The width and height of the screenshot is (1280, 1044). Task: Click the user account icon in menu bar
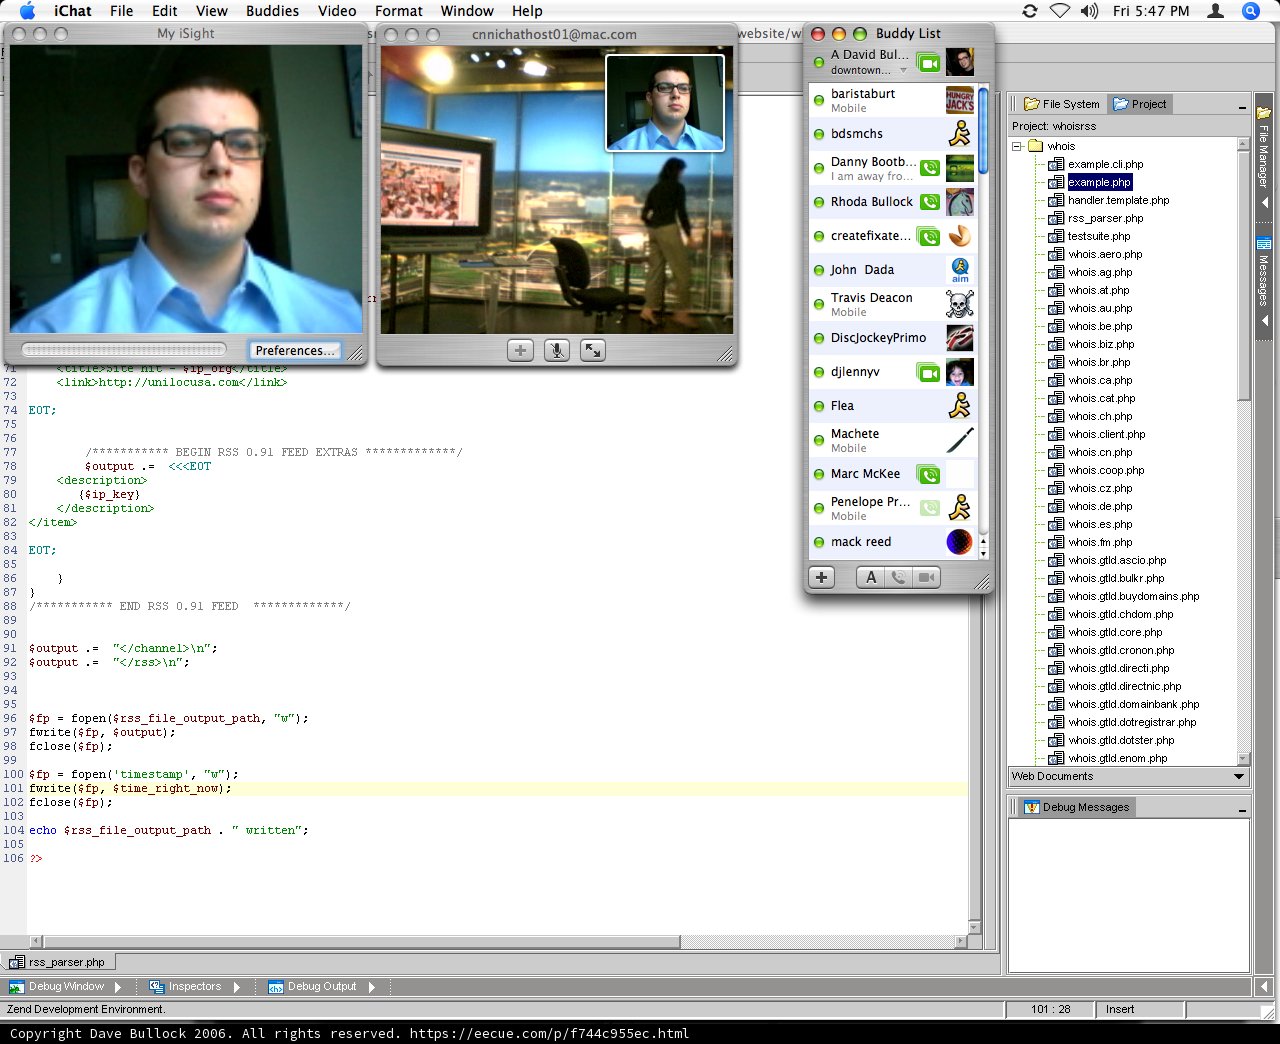click(1215, 11)
